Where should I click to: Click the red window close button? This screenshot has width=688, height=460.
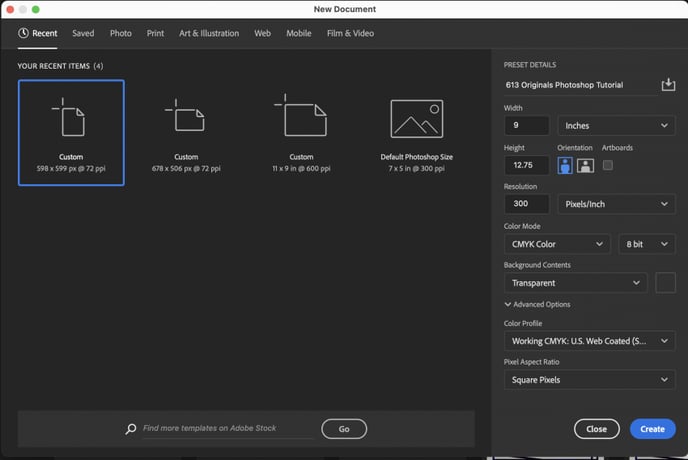[10, 9]
